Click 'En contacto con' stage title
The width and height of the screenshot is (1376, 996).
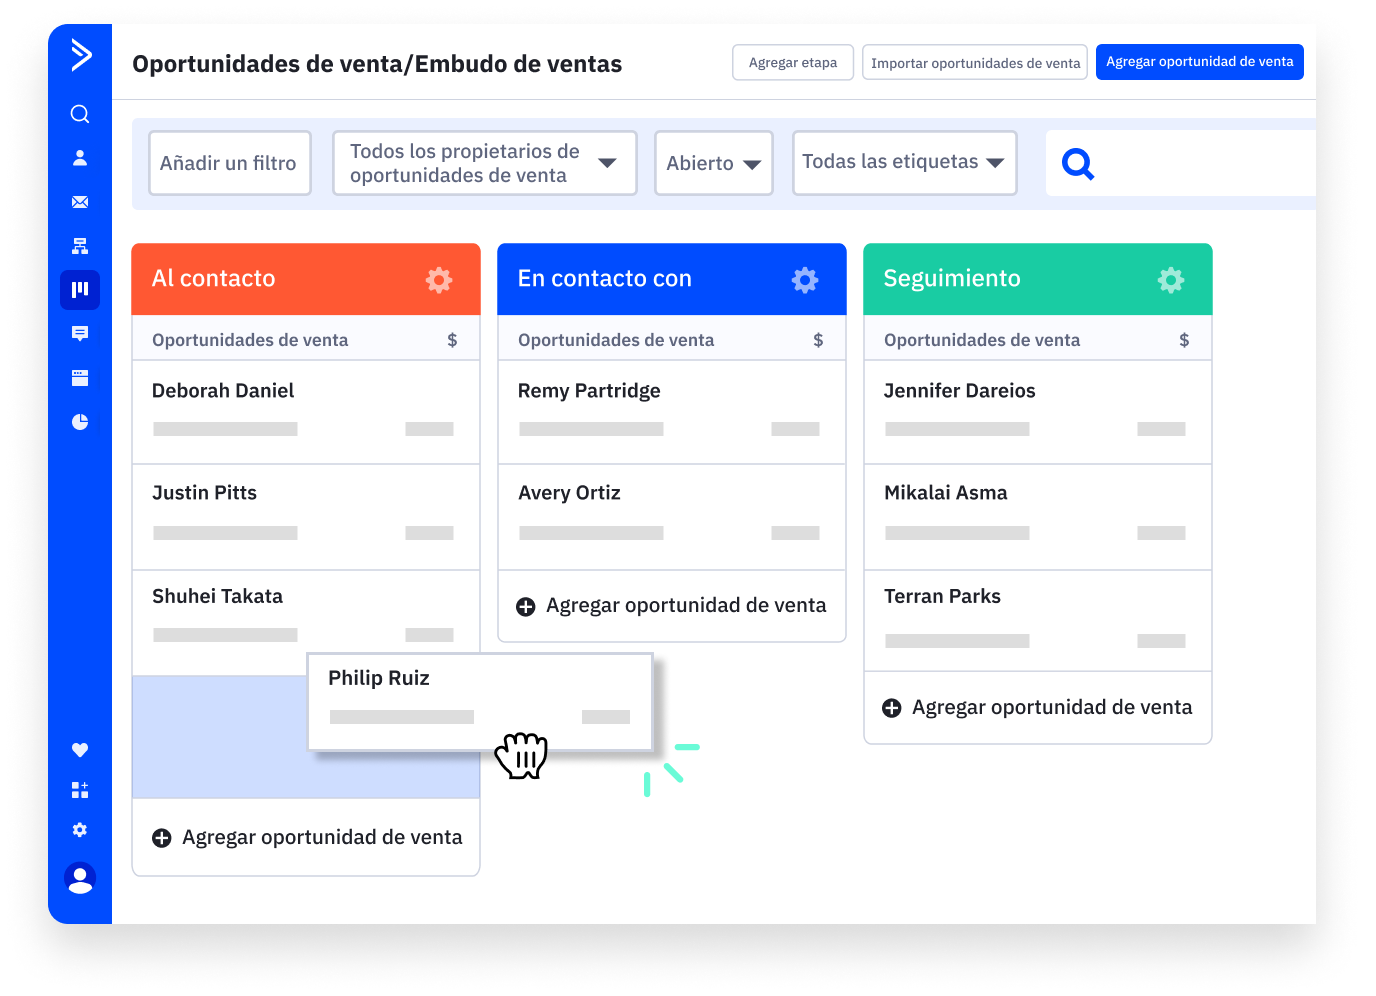[x=604, y=279]
